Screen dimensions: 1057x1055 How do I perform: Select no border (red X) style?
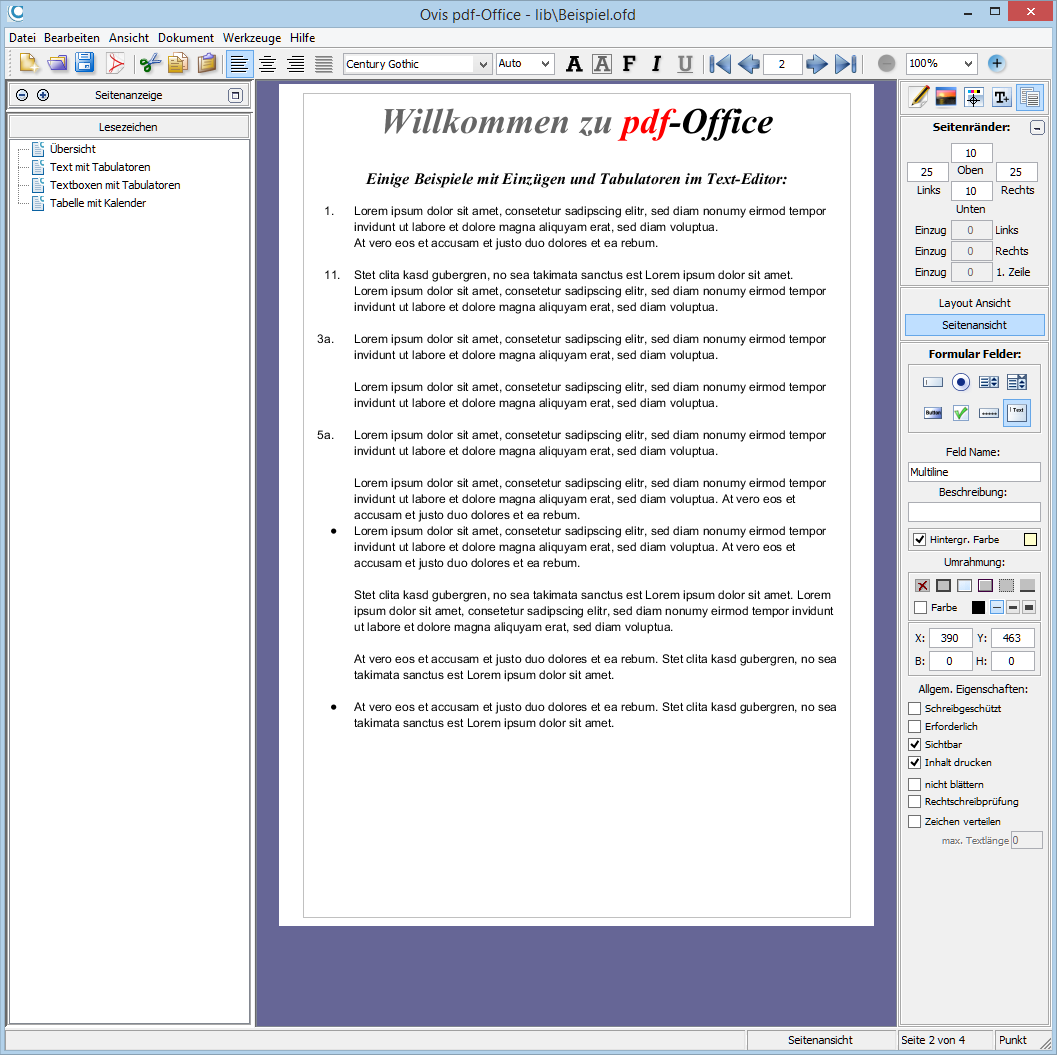point(922,585)
